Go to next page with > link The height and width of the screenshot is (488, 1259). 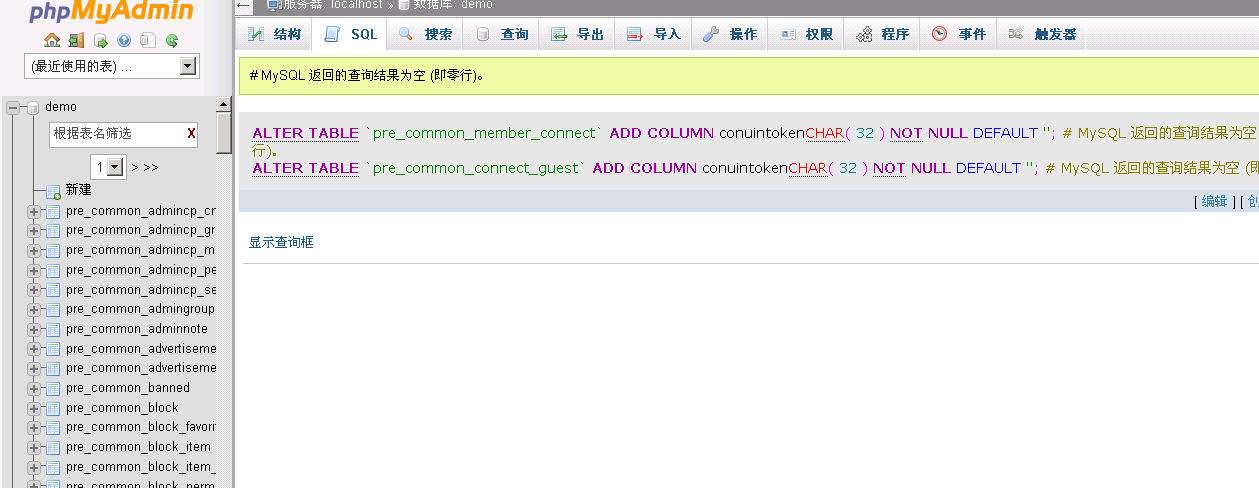135,167
